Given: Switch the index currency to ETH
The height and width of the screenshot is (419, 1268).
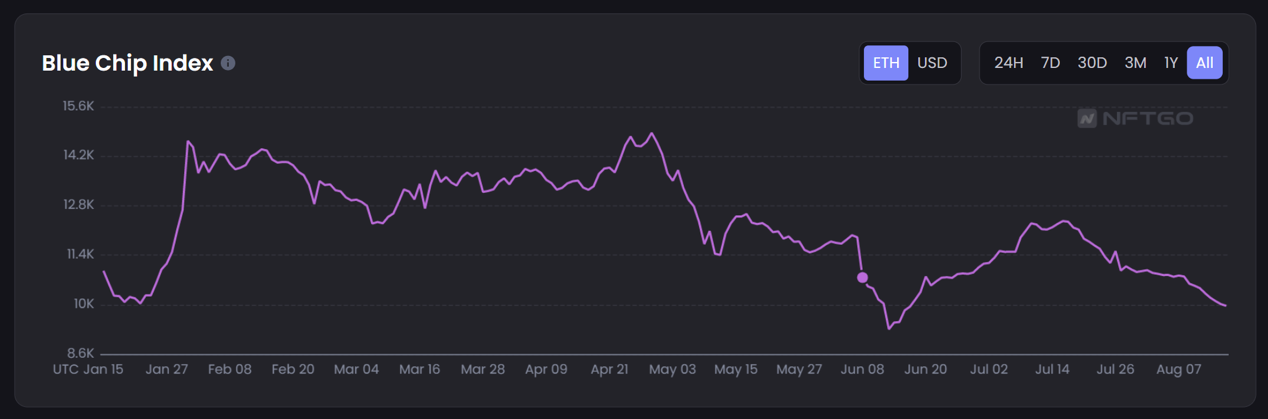Looking at the screenshot, I should (x=886, y=63).
